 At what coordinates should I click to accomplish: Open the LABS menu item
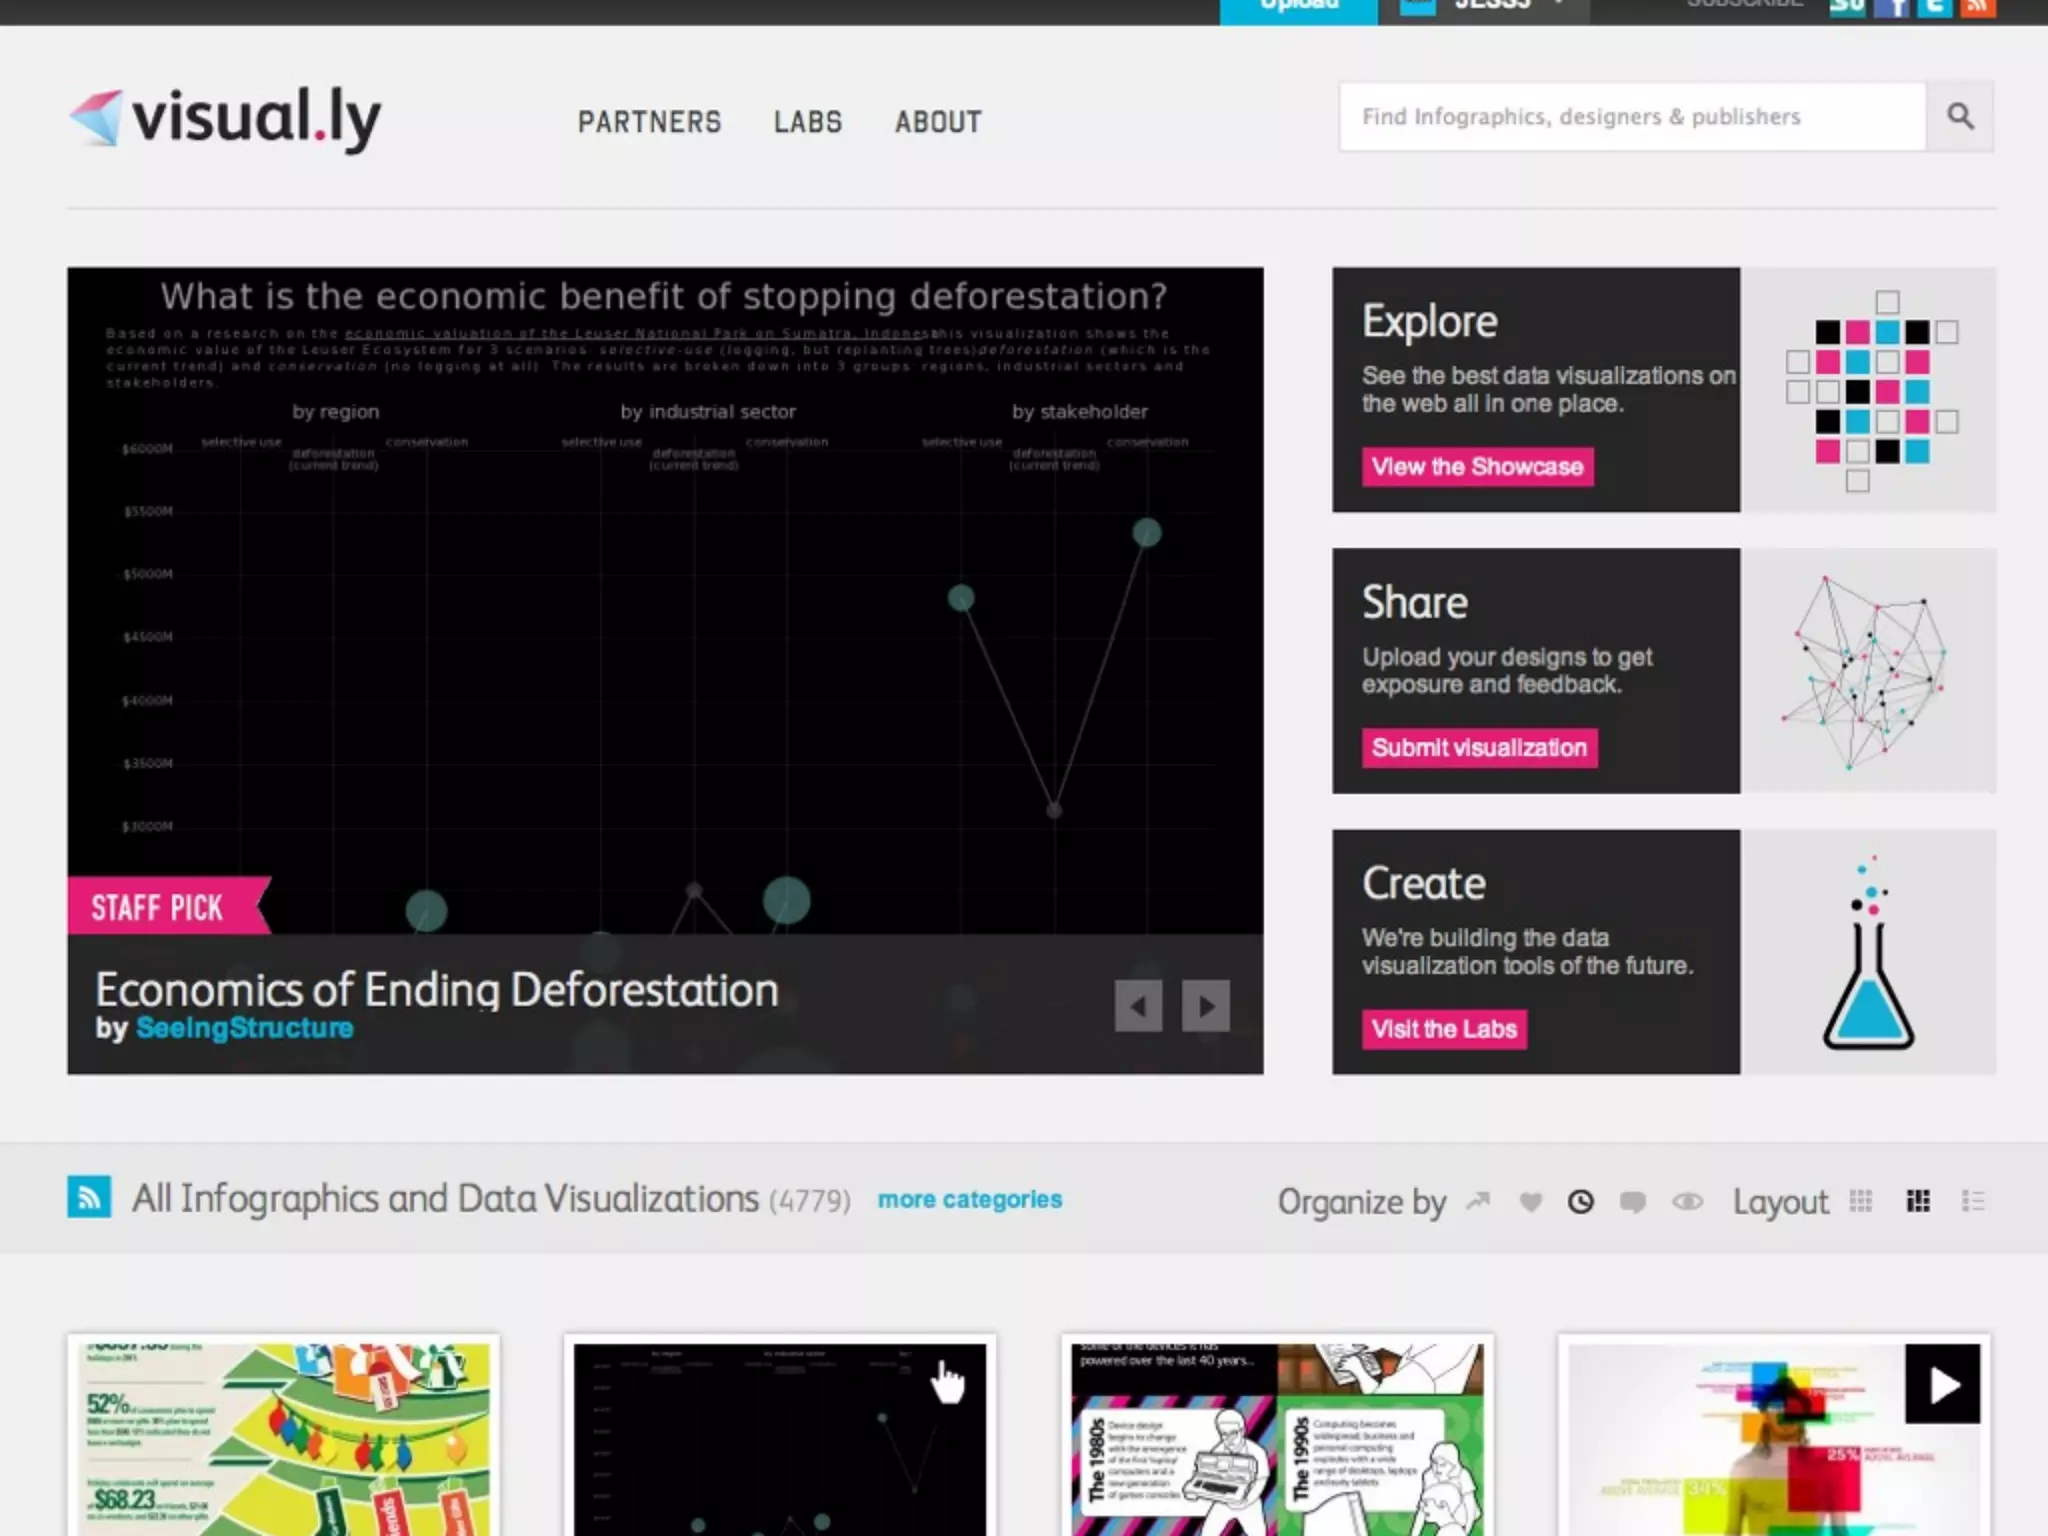coord(808,122)
